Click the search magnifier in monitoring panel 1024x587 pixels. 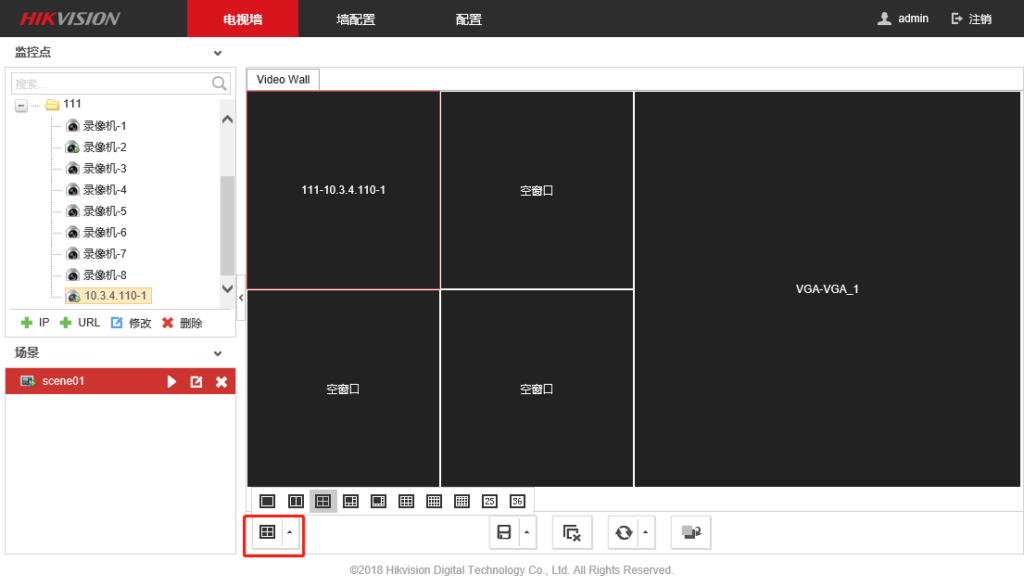click(x=220, y=83)
